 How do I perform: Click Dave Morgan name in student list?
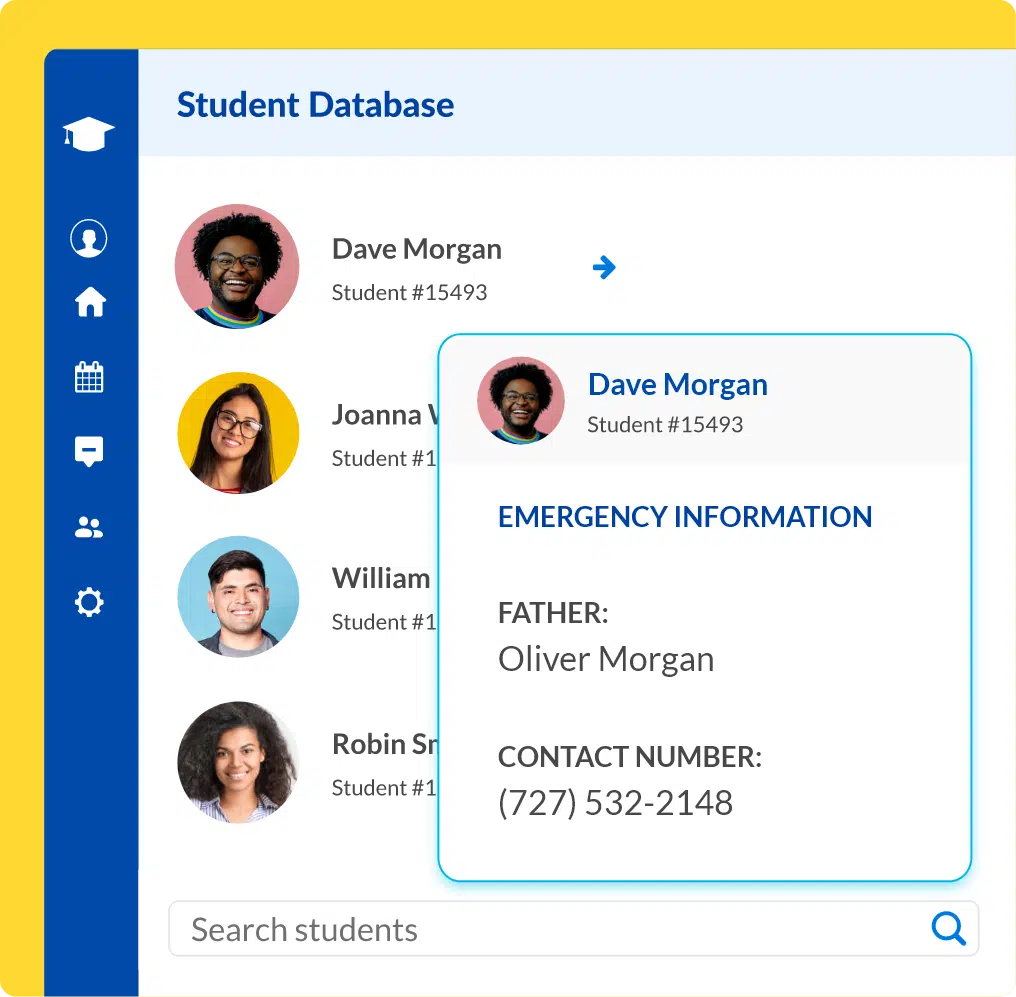416,249
